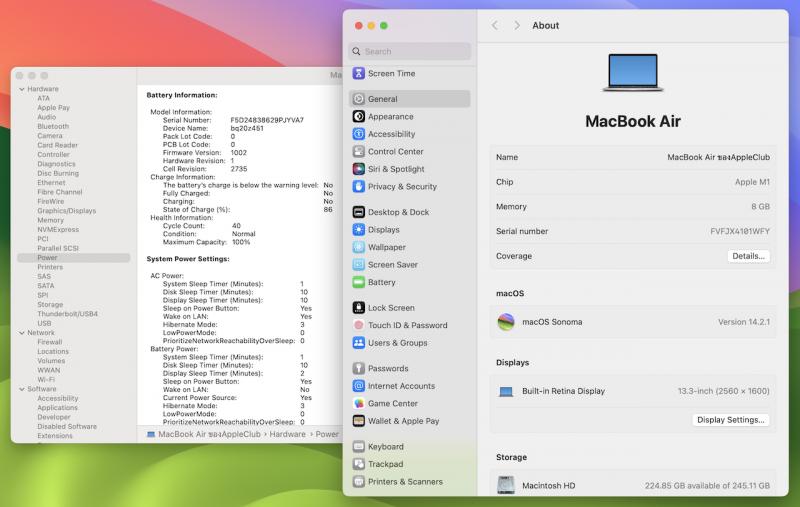This screenshot has width=800, height=507.
Task: Open Accessibility settings icon
Action: (359, 134)
